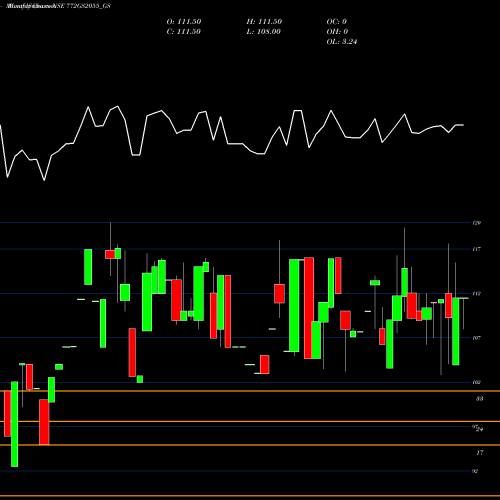Click the tall green candle at the far left edge
The width and height of the screenshot is (500, 500).
[x=14, y=424]
